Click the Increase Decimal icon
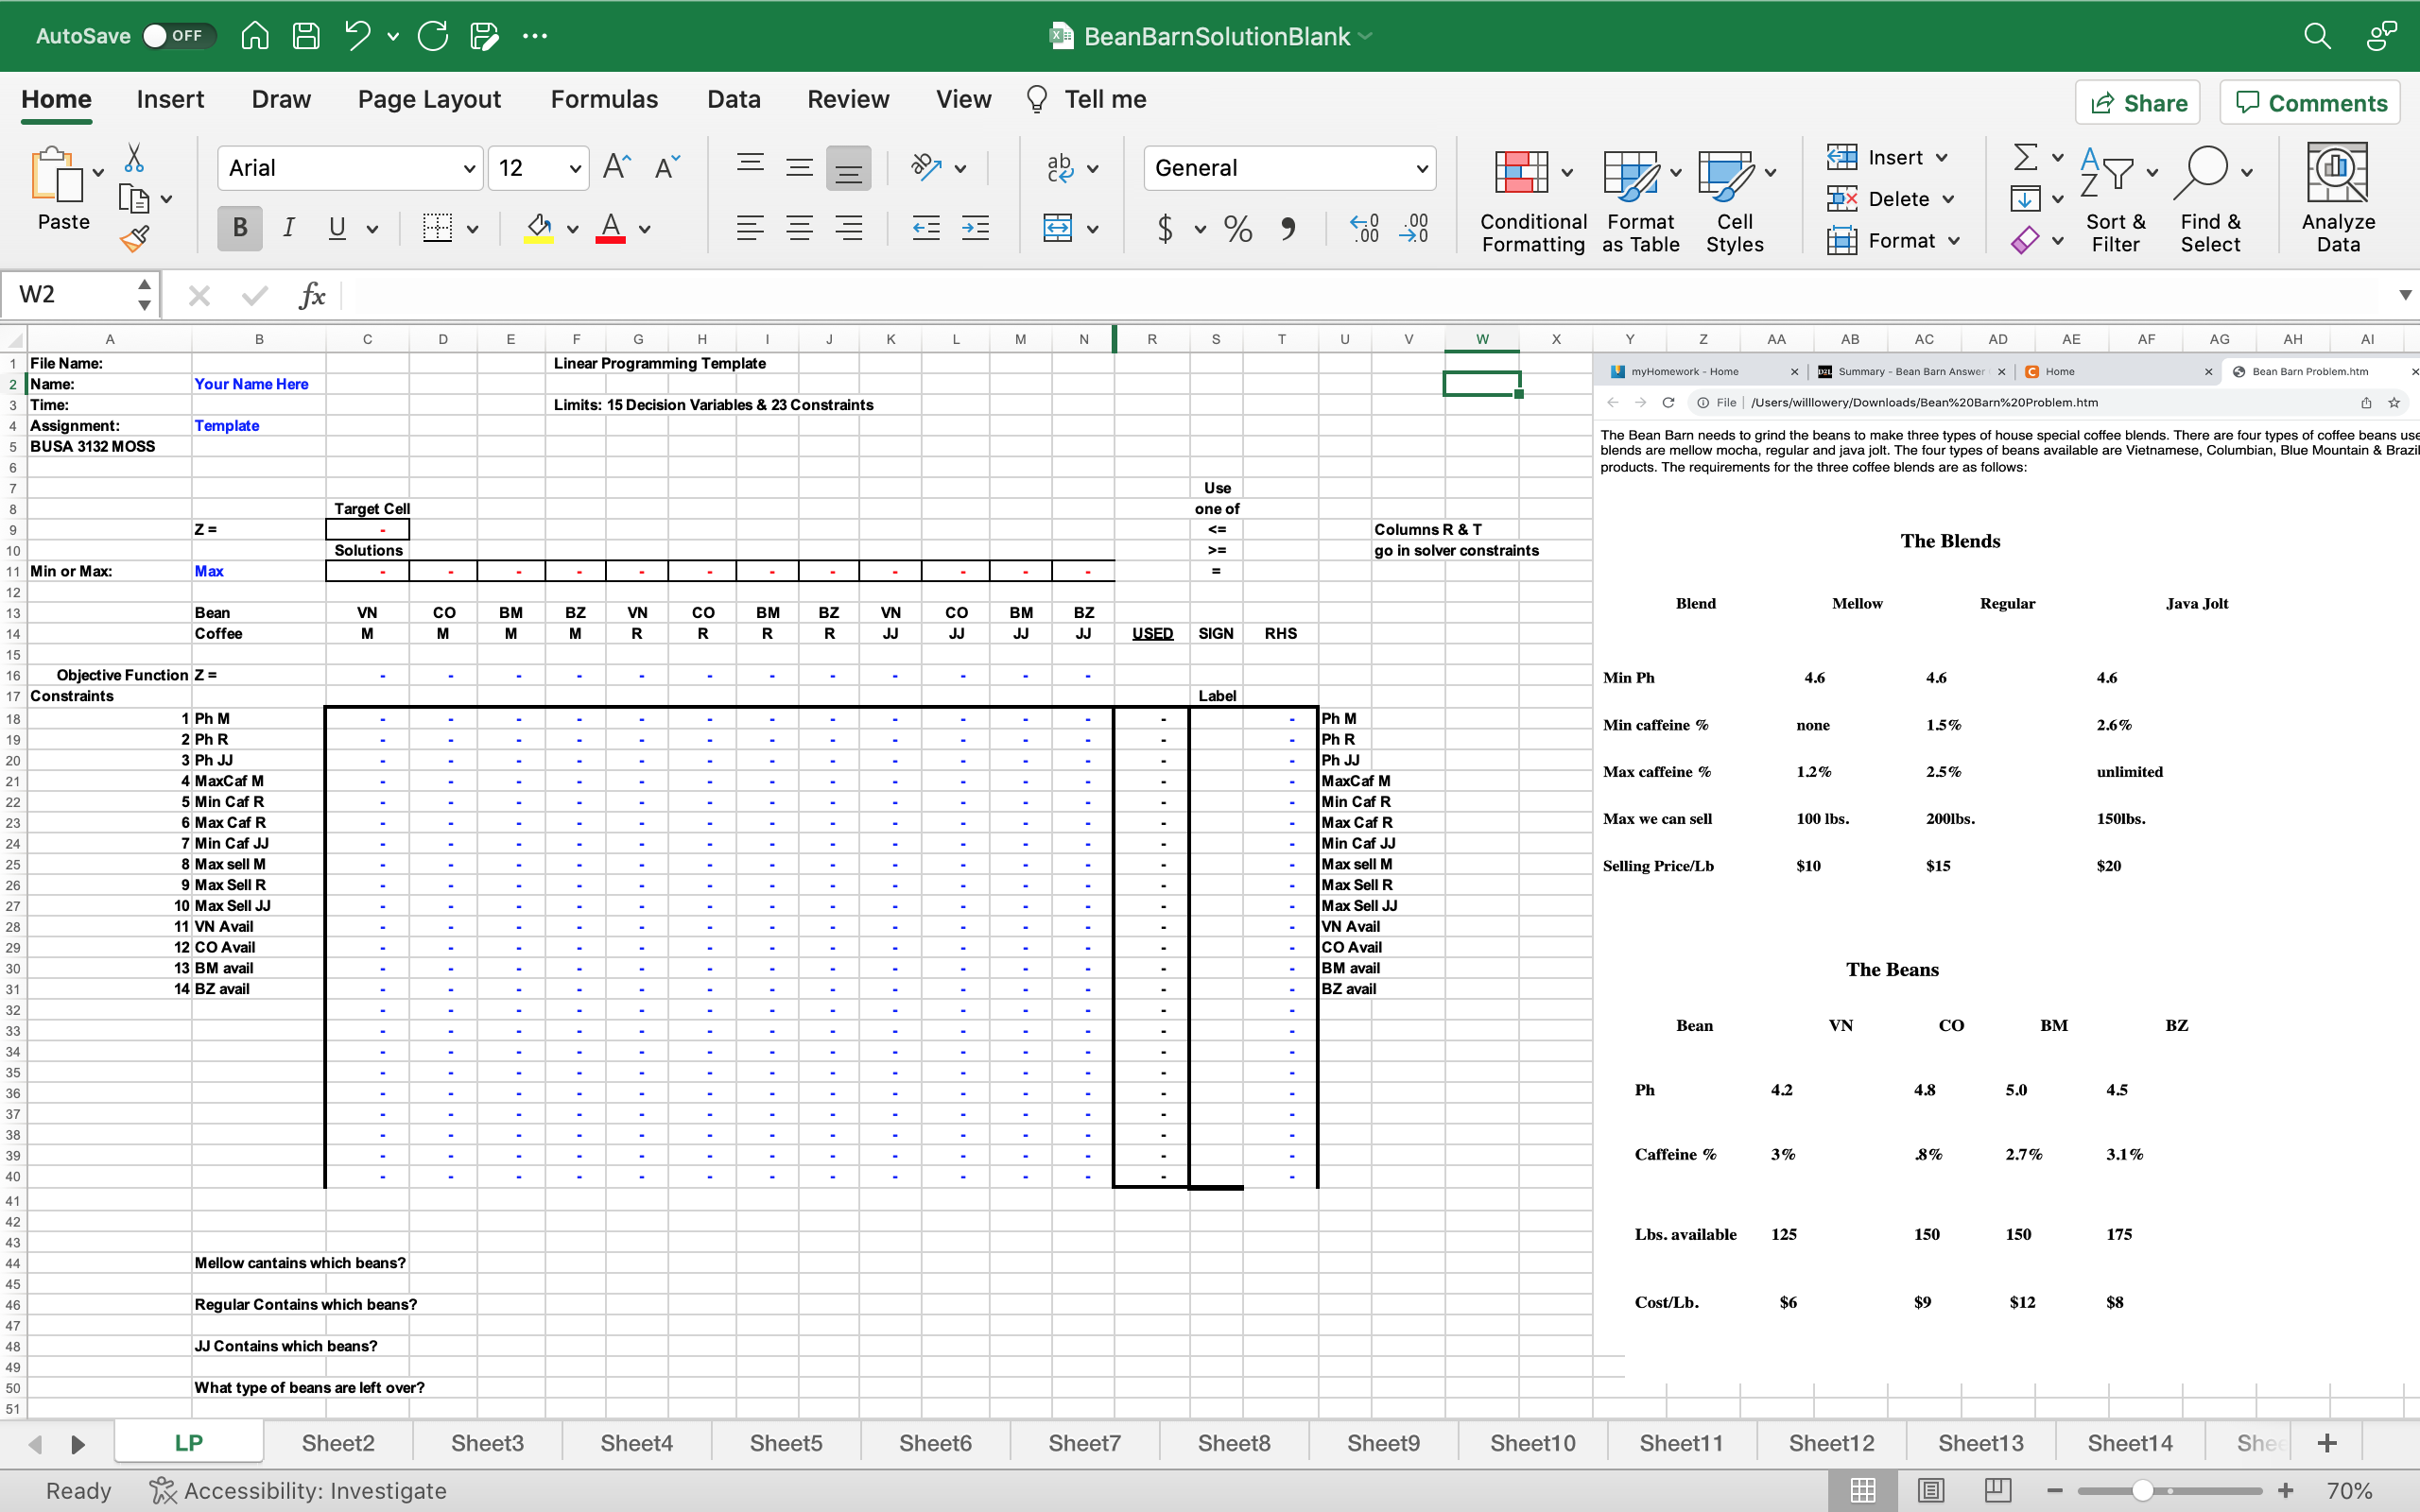This screenshot has width=2420, height=1512. pyautogui.click(x=1365, y=228)
